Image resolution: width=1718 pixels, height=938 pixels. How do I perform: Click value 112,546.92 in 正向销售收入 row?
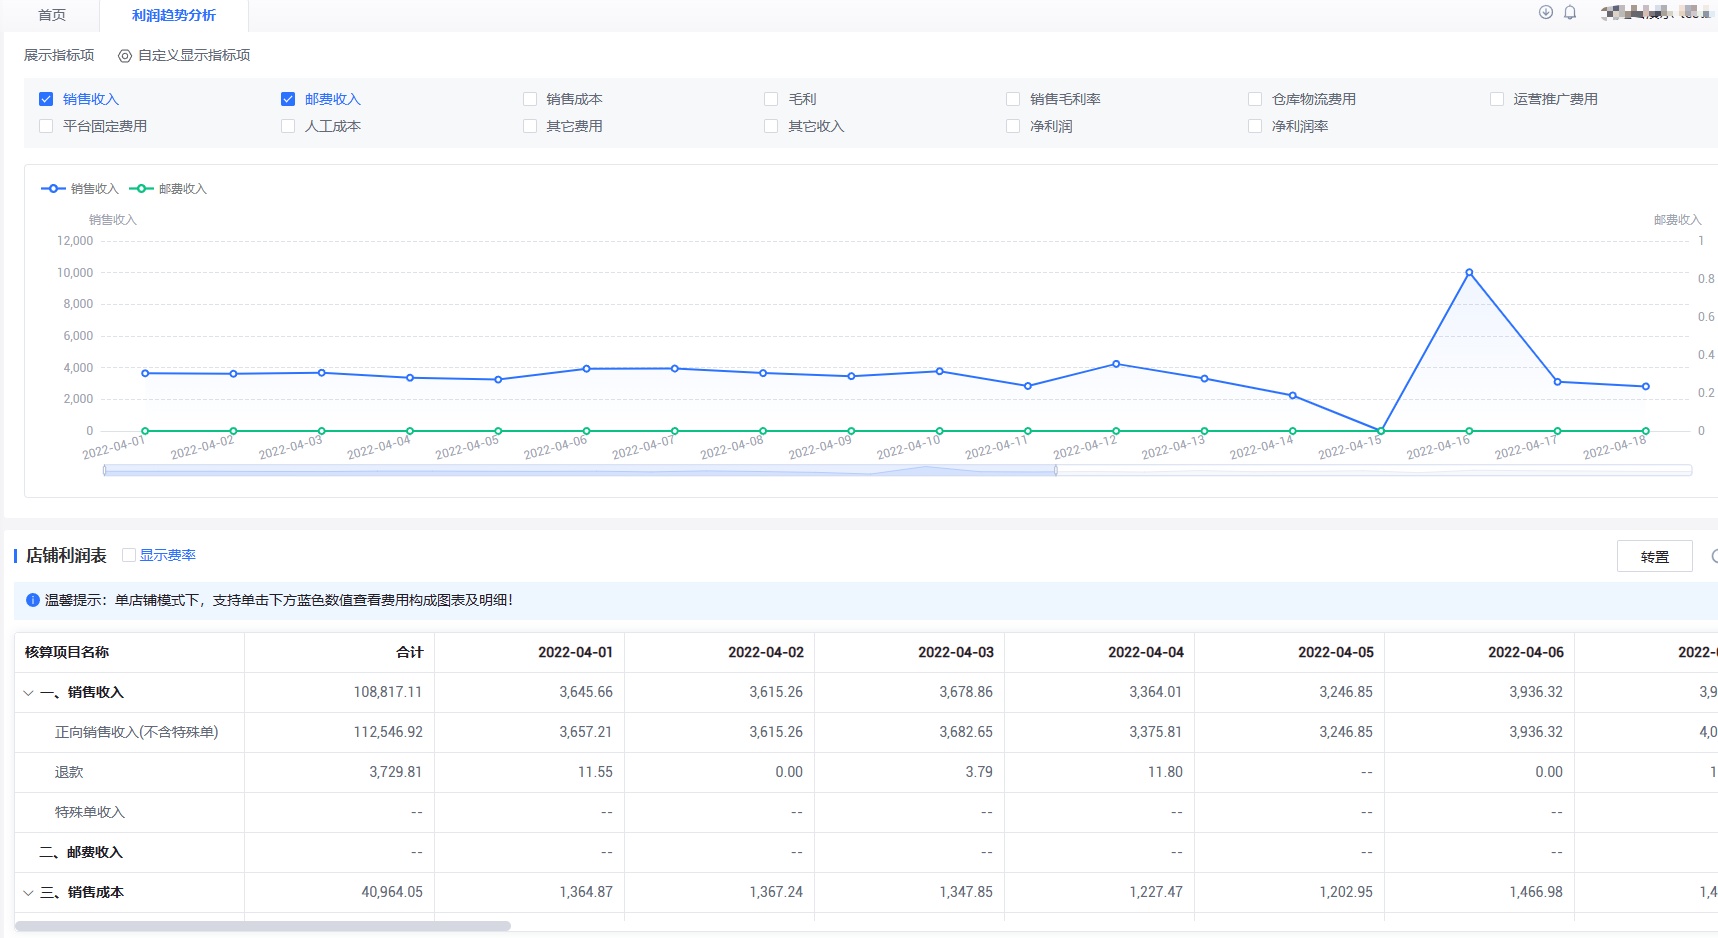tap(388, 732)
